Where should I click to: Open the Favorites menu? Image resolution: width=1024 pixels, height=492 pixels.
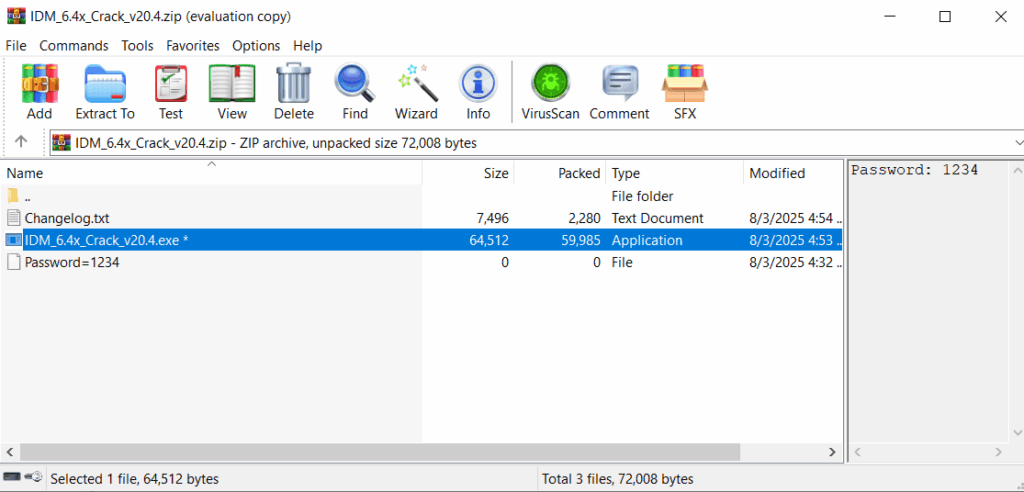pyautogui.click(x=193, y=46)
